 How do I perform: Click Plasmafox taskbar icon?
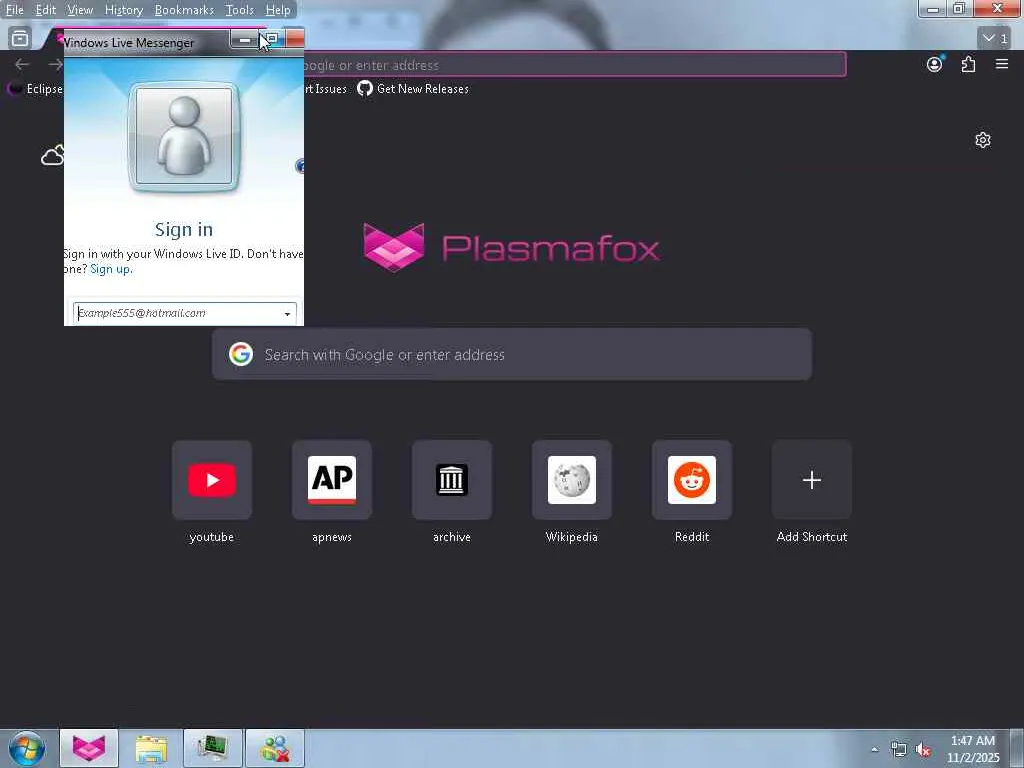89,748
